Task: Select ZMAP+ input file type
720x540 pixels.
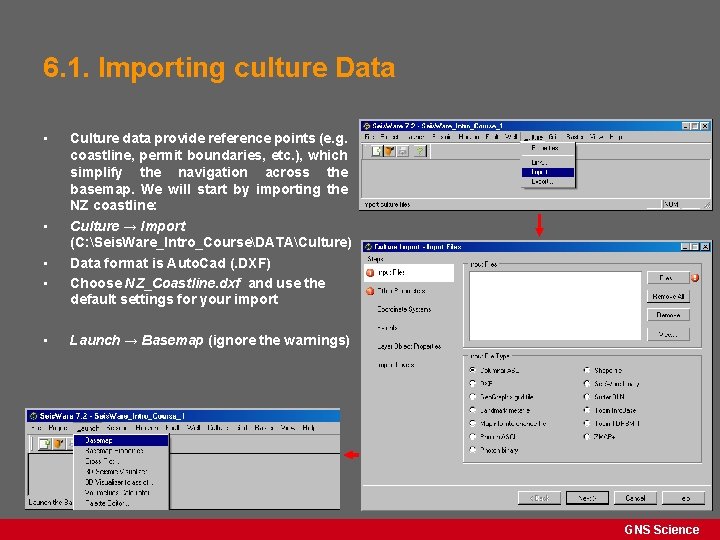Action: click(586, 437)
